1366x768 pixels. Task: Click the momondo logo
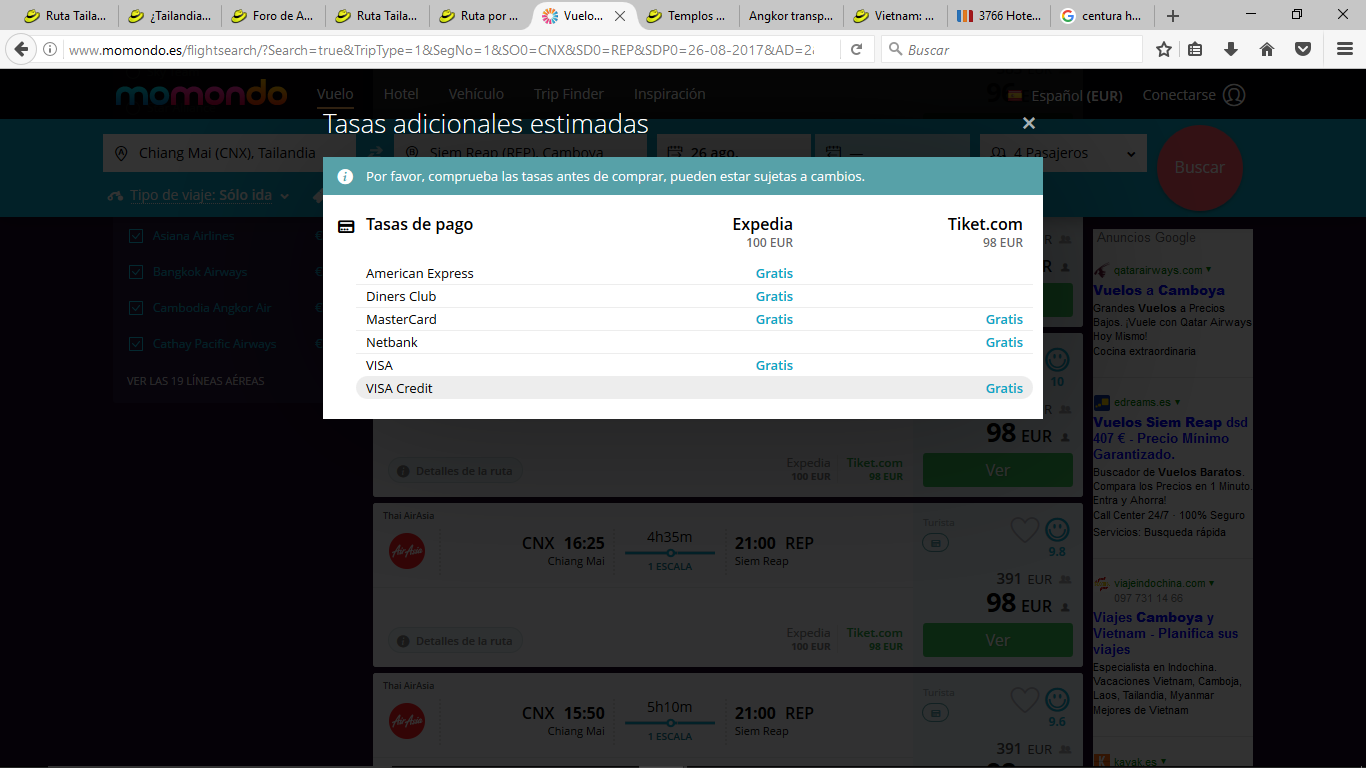[201, 94]
